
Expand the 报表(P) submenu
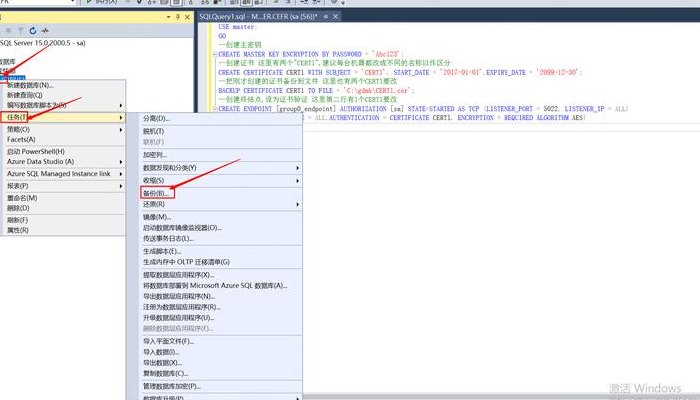pyautogui.click(x=62, y=186)
